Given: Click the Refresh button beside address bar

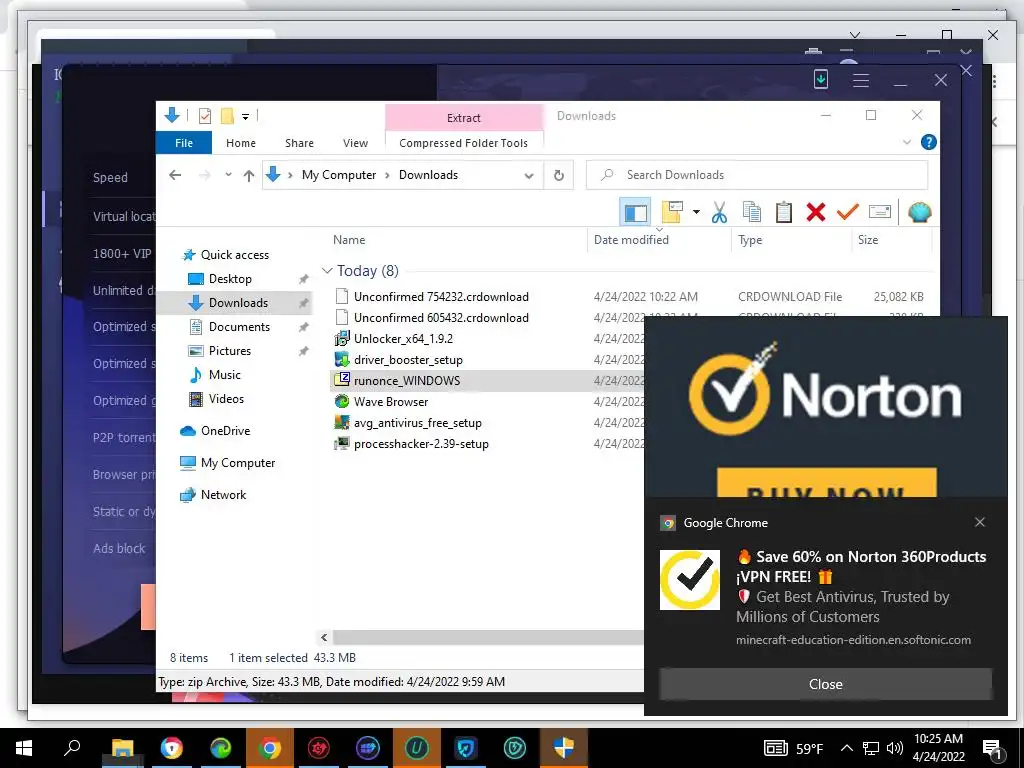Looking at the screenshot, I should [558, 175].
